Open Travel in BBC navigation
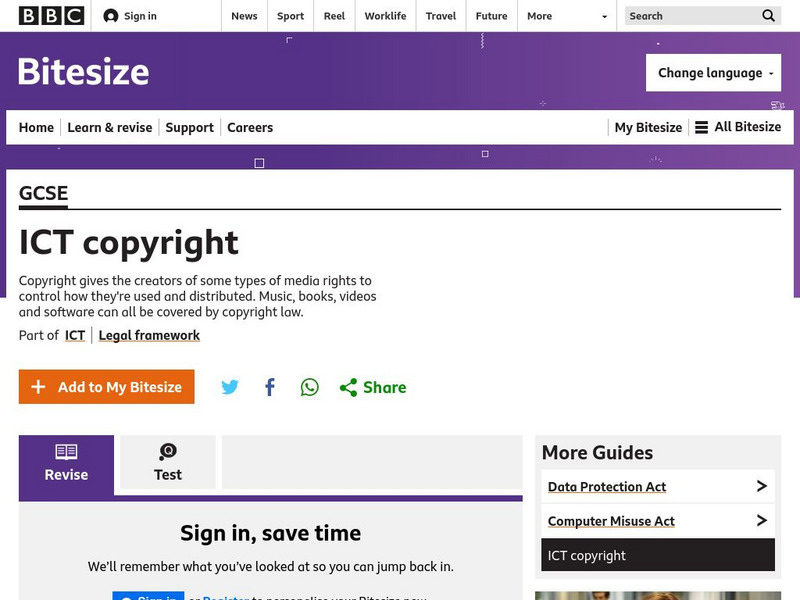The width and height of the screenshot is (800, 600). point(441,16)
